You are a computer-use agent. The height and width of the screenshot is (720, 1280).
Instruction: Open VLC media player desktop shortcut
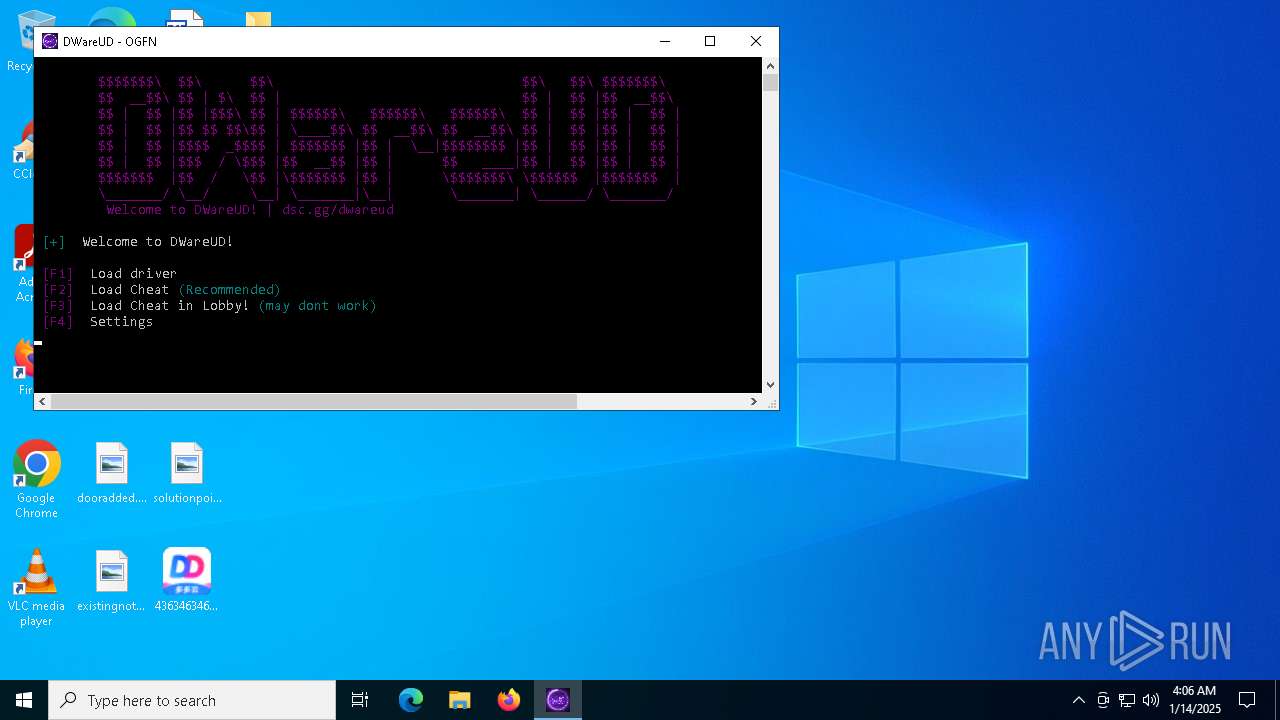pyautogui.click(x=36, y=588)
